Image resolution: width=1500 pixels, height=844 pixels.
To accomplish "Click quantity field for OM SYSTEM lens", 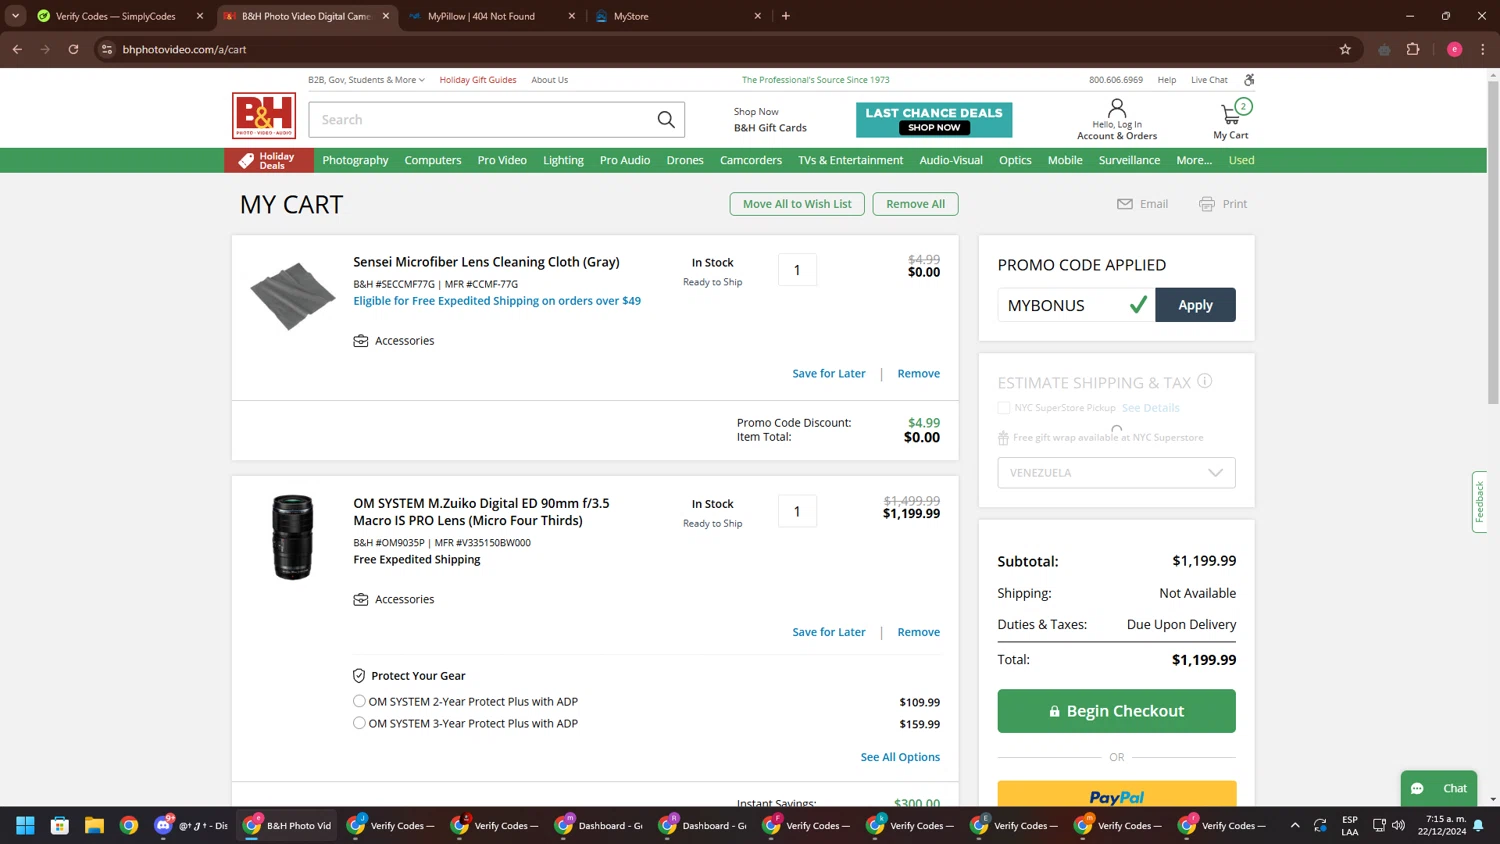I will [x=797, y=511].
